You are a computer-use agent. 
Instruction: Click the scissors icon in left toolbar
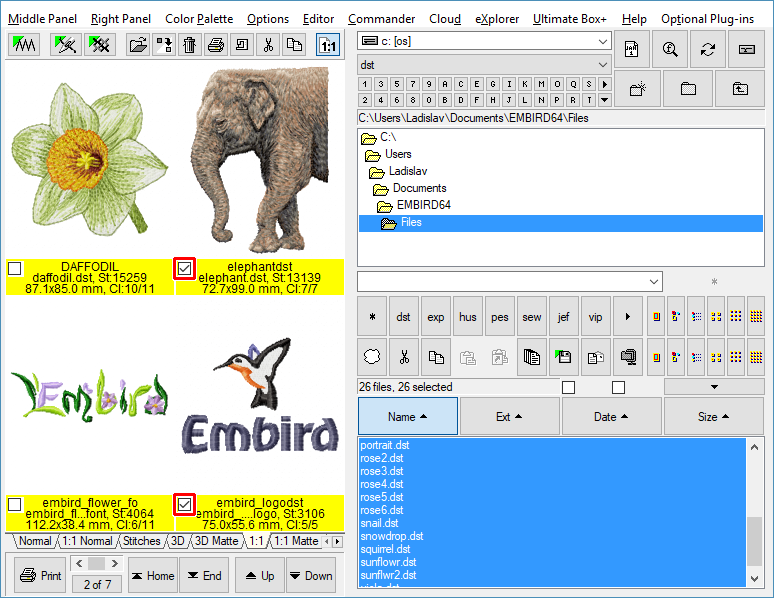pos(268,45)
